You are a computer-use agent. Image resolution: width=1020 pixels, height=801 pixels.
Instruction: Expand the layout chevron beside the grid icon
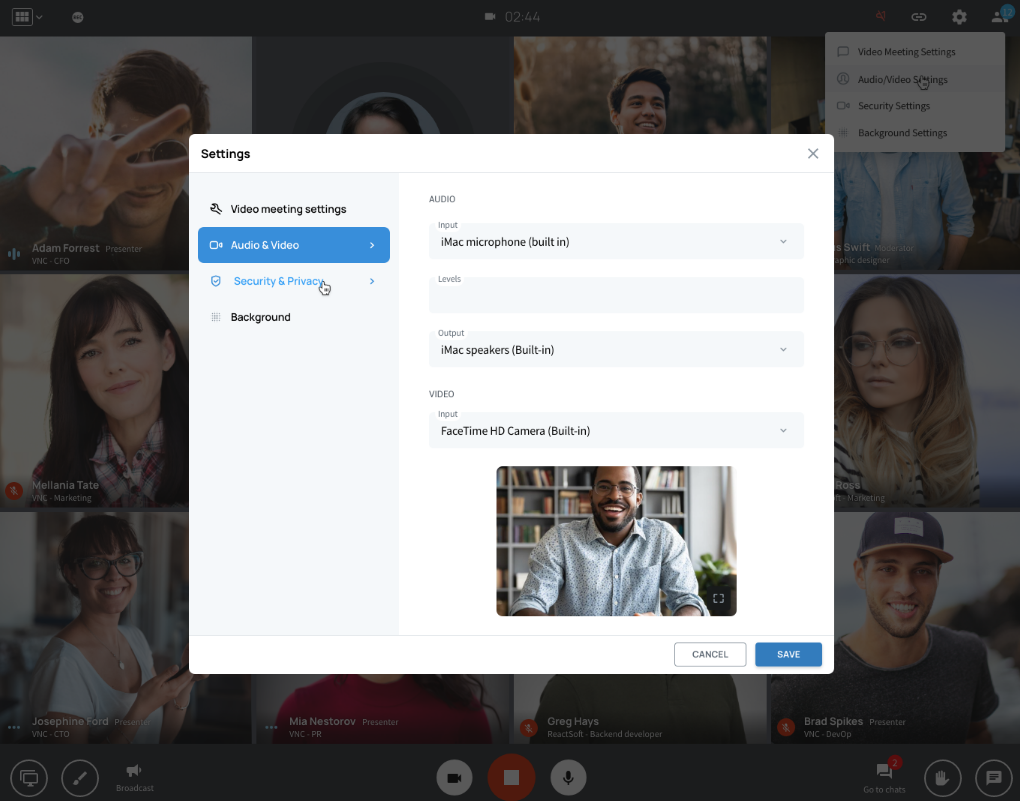40,17
